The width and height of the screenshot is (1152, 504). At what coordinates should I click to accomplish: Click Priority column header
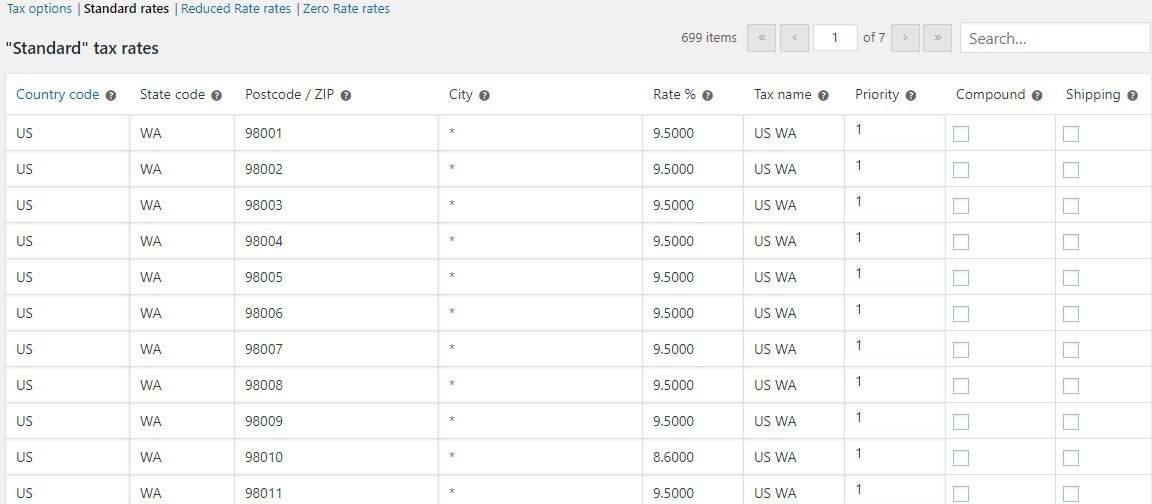point(877,95)
